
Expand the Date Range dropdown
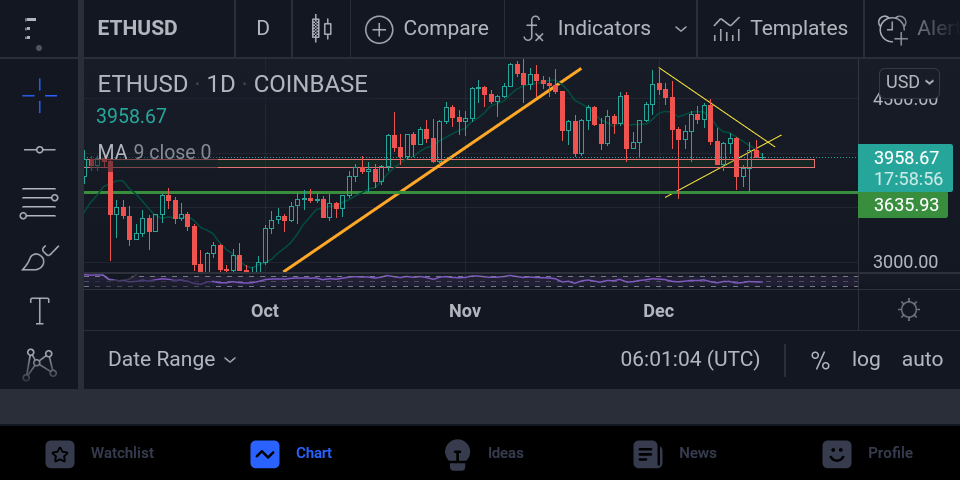(172, 359)
